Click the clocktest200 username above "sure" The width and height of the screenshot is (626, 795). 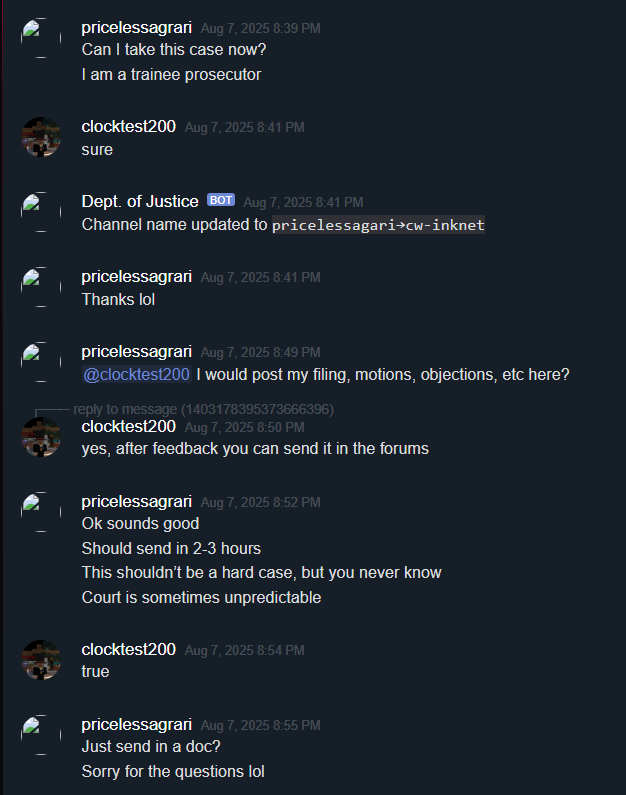129,127
